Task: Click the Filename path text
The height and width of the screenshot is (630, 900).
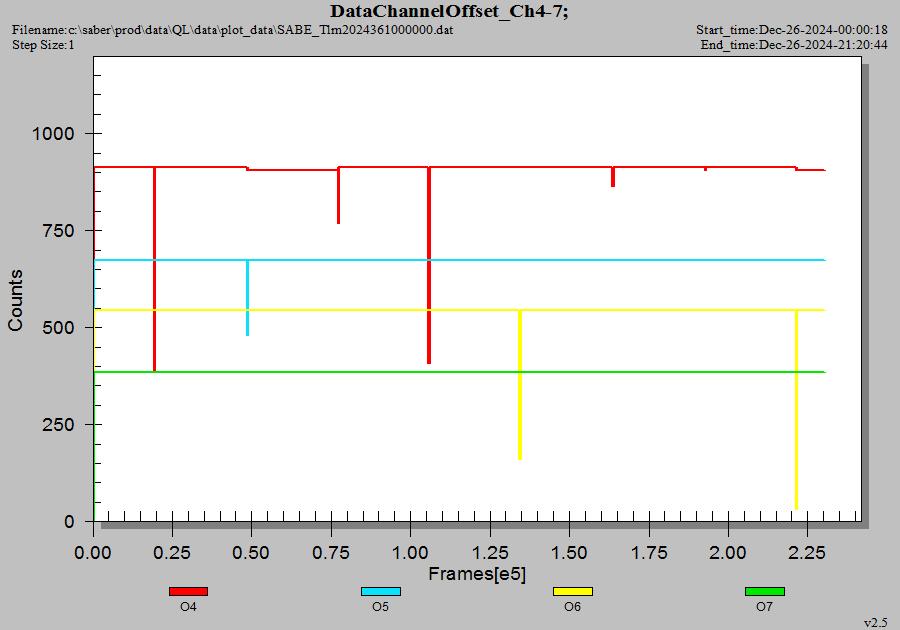Action: (232, 30)
